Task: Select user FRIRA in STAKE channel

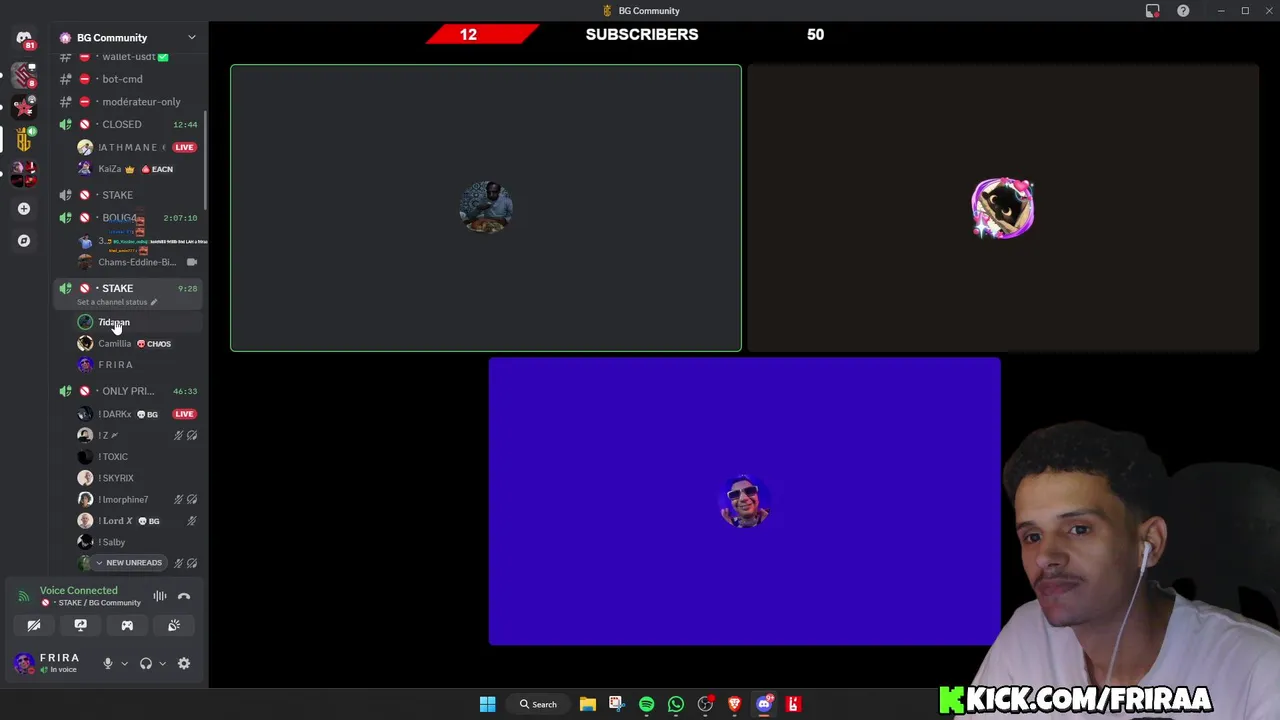Action: click(x=137, y=365)
